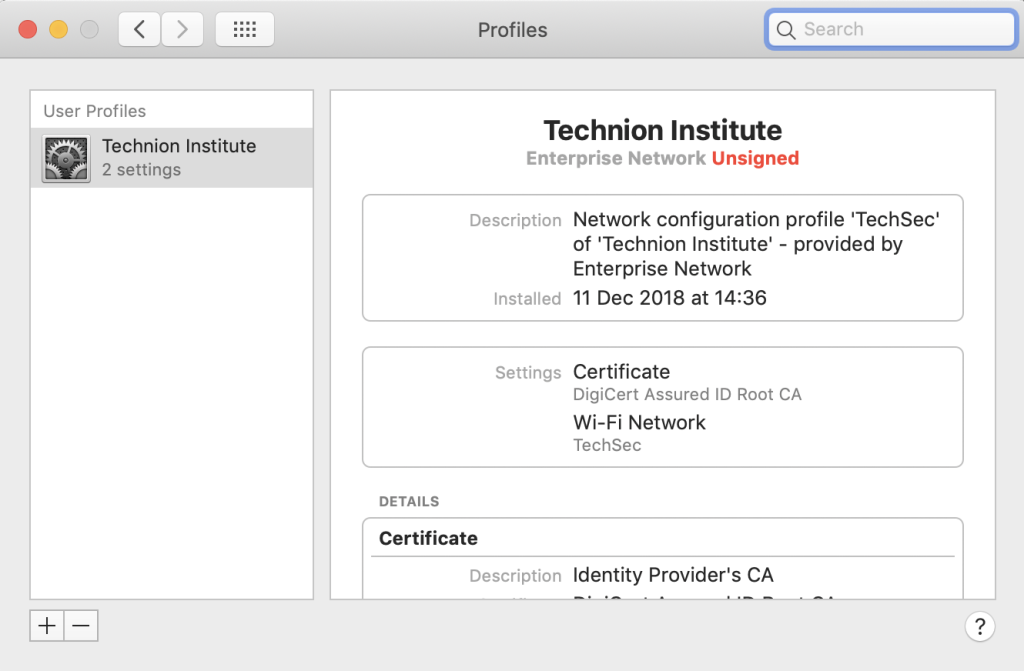Image resolution: width=1024 pixels, height=671 pixels.
Task: Click the 'Profiles' window title
Action: pos(513,30)
